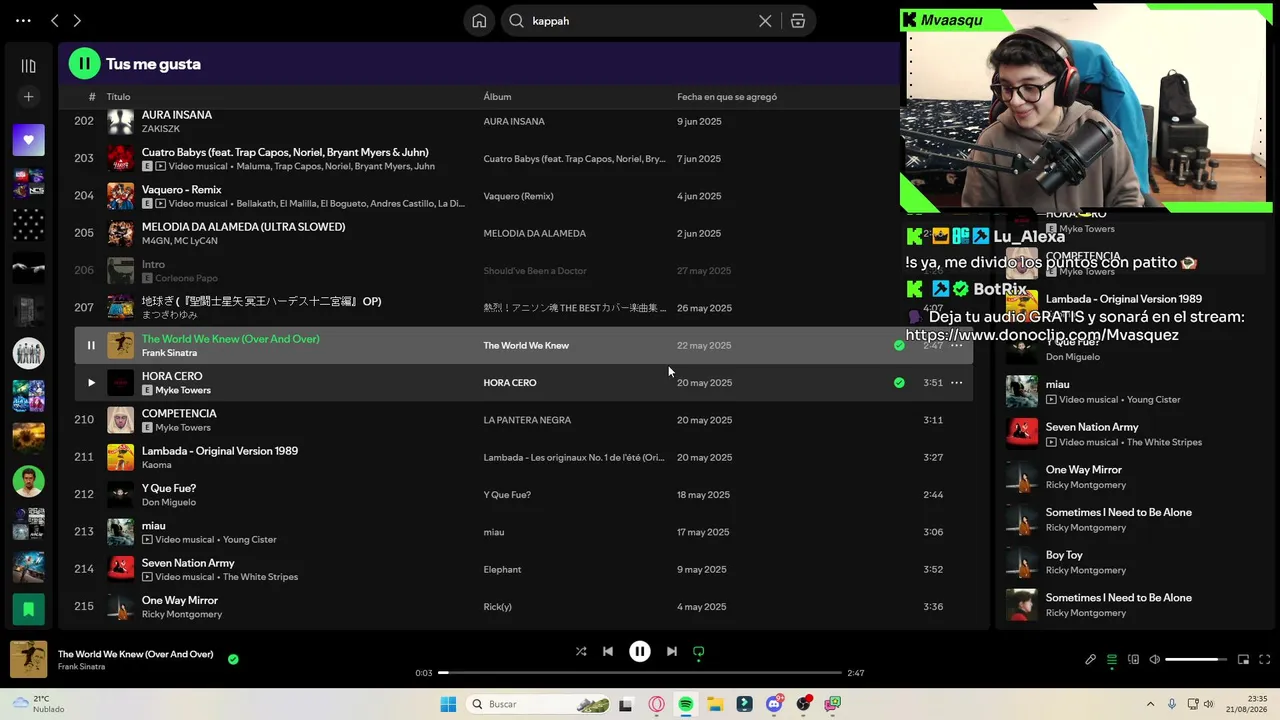Toggle the queue panel icon
This screenshot has height=720, width=1280.
(x=1112, y=659)
